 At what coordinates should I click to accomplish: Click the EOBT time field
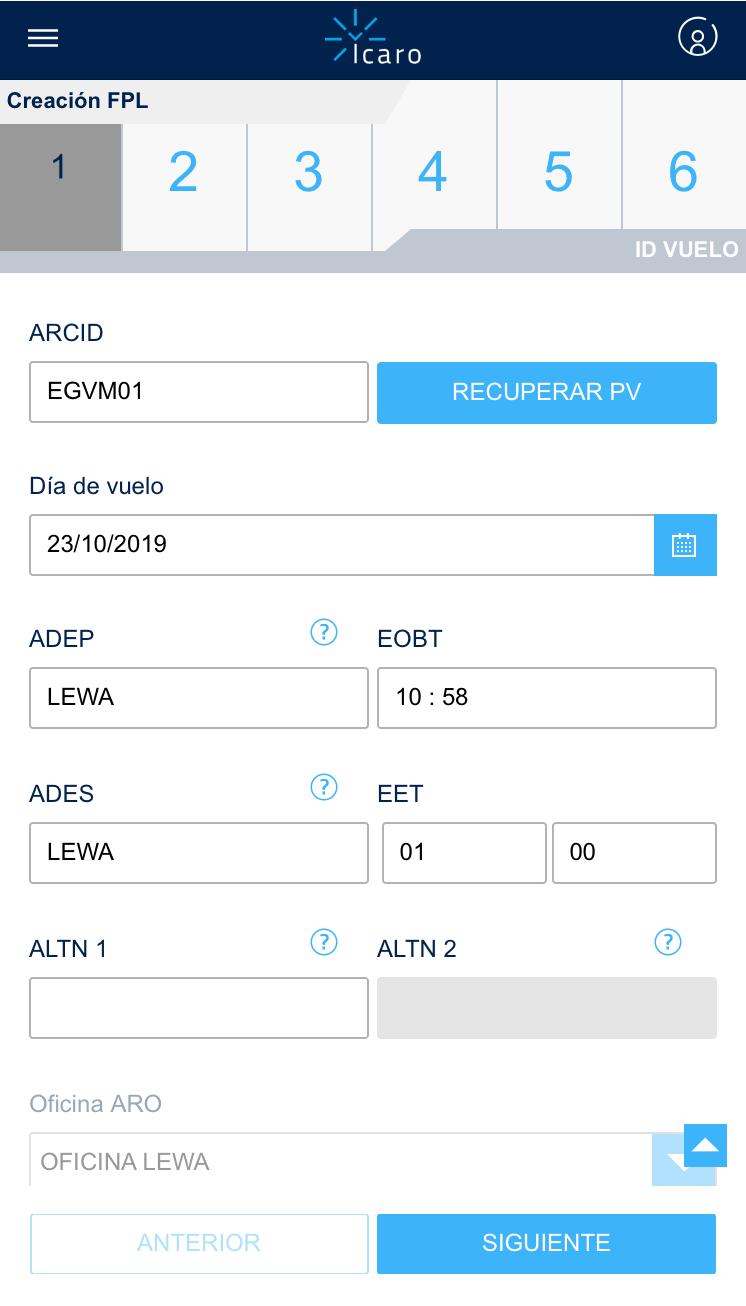(547, 698)
